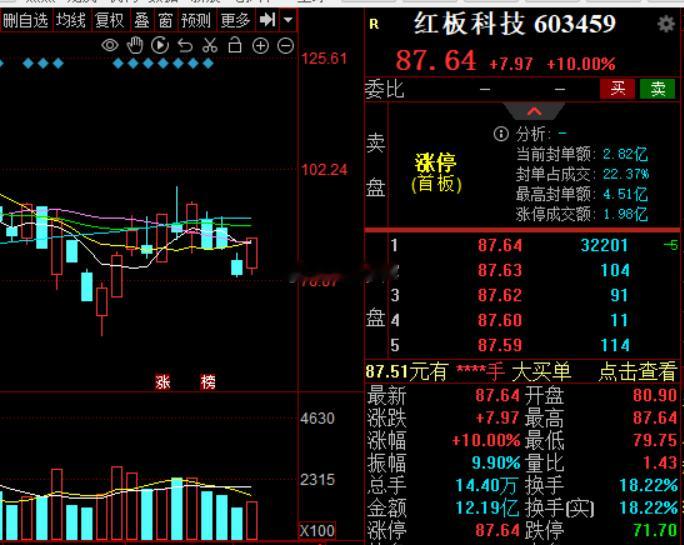
Task: Click the 最低 value 79.75
Action: click(655, 440)
